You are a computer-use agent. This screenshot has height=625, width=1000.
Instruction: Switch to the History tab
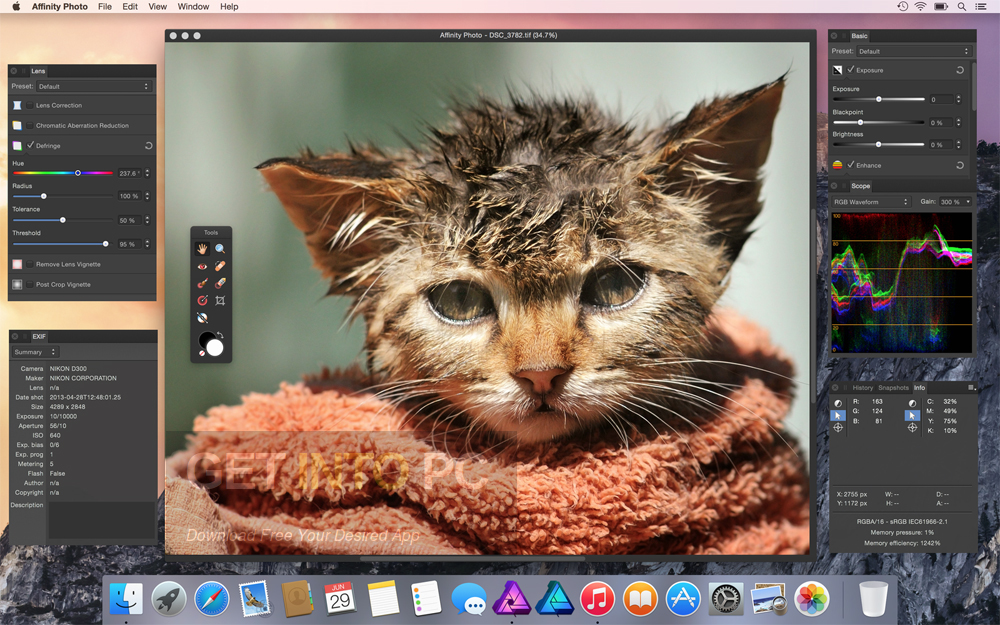coord(862,387)
